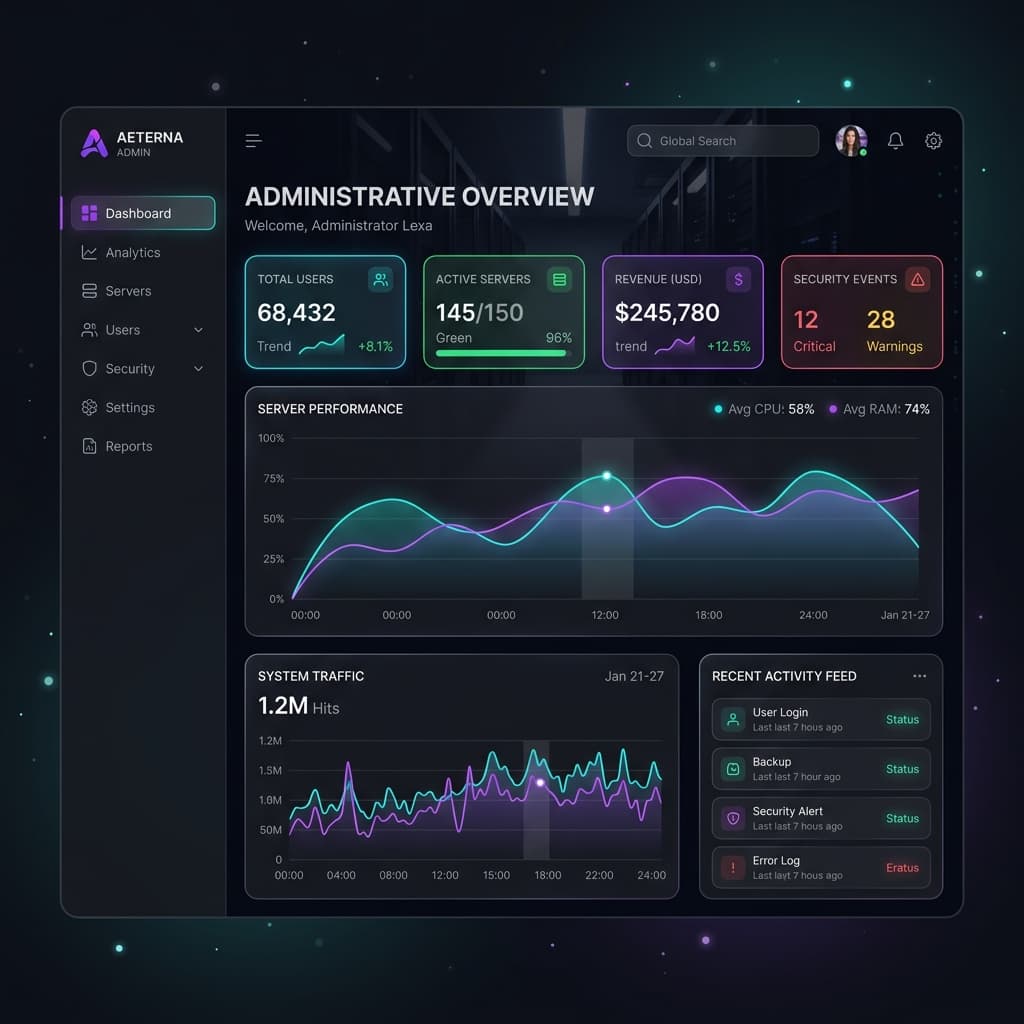Click the +12.5% revenue trend value
The image size is (1024, 1024).
728,346
